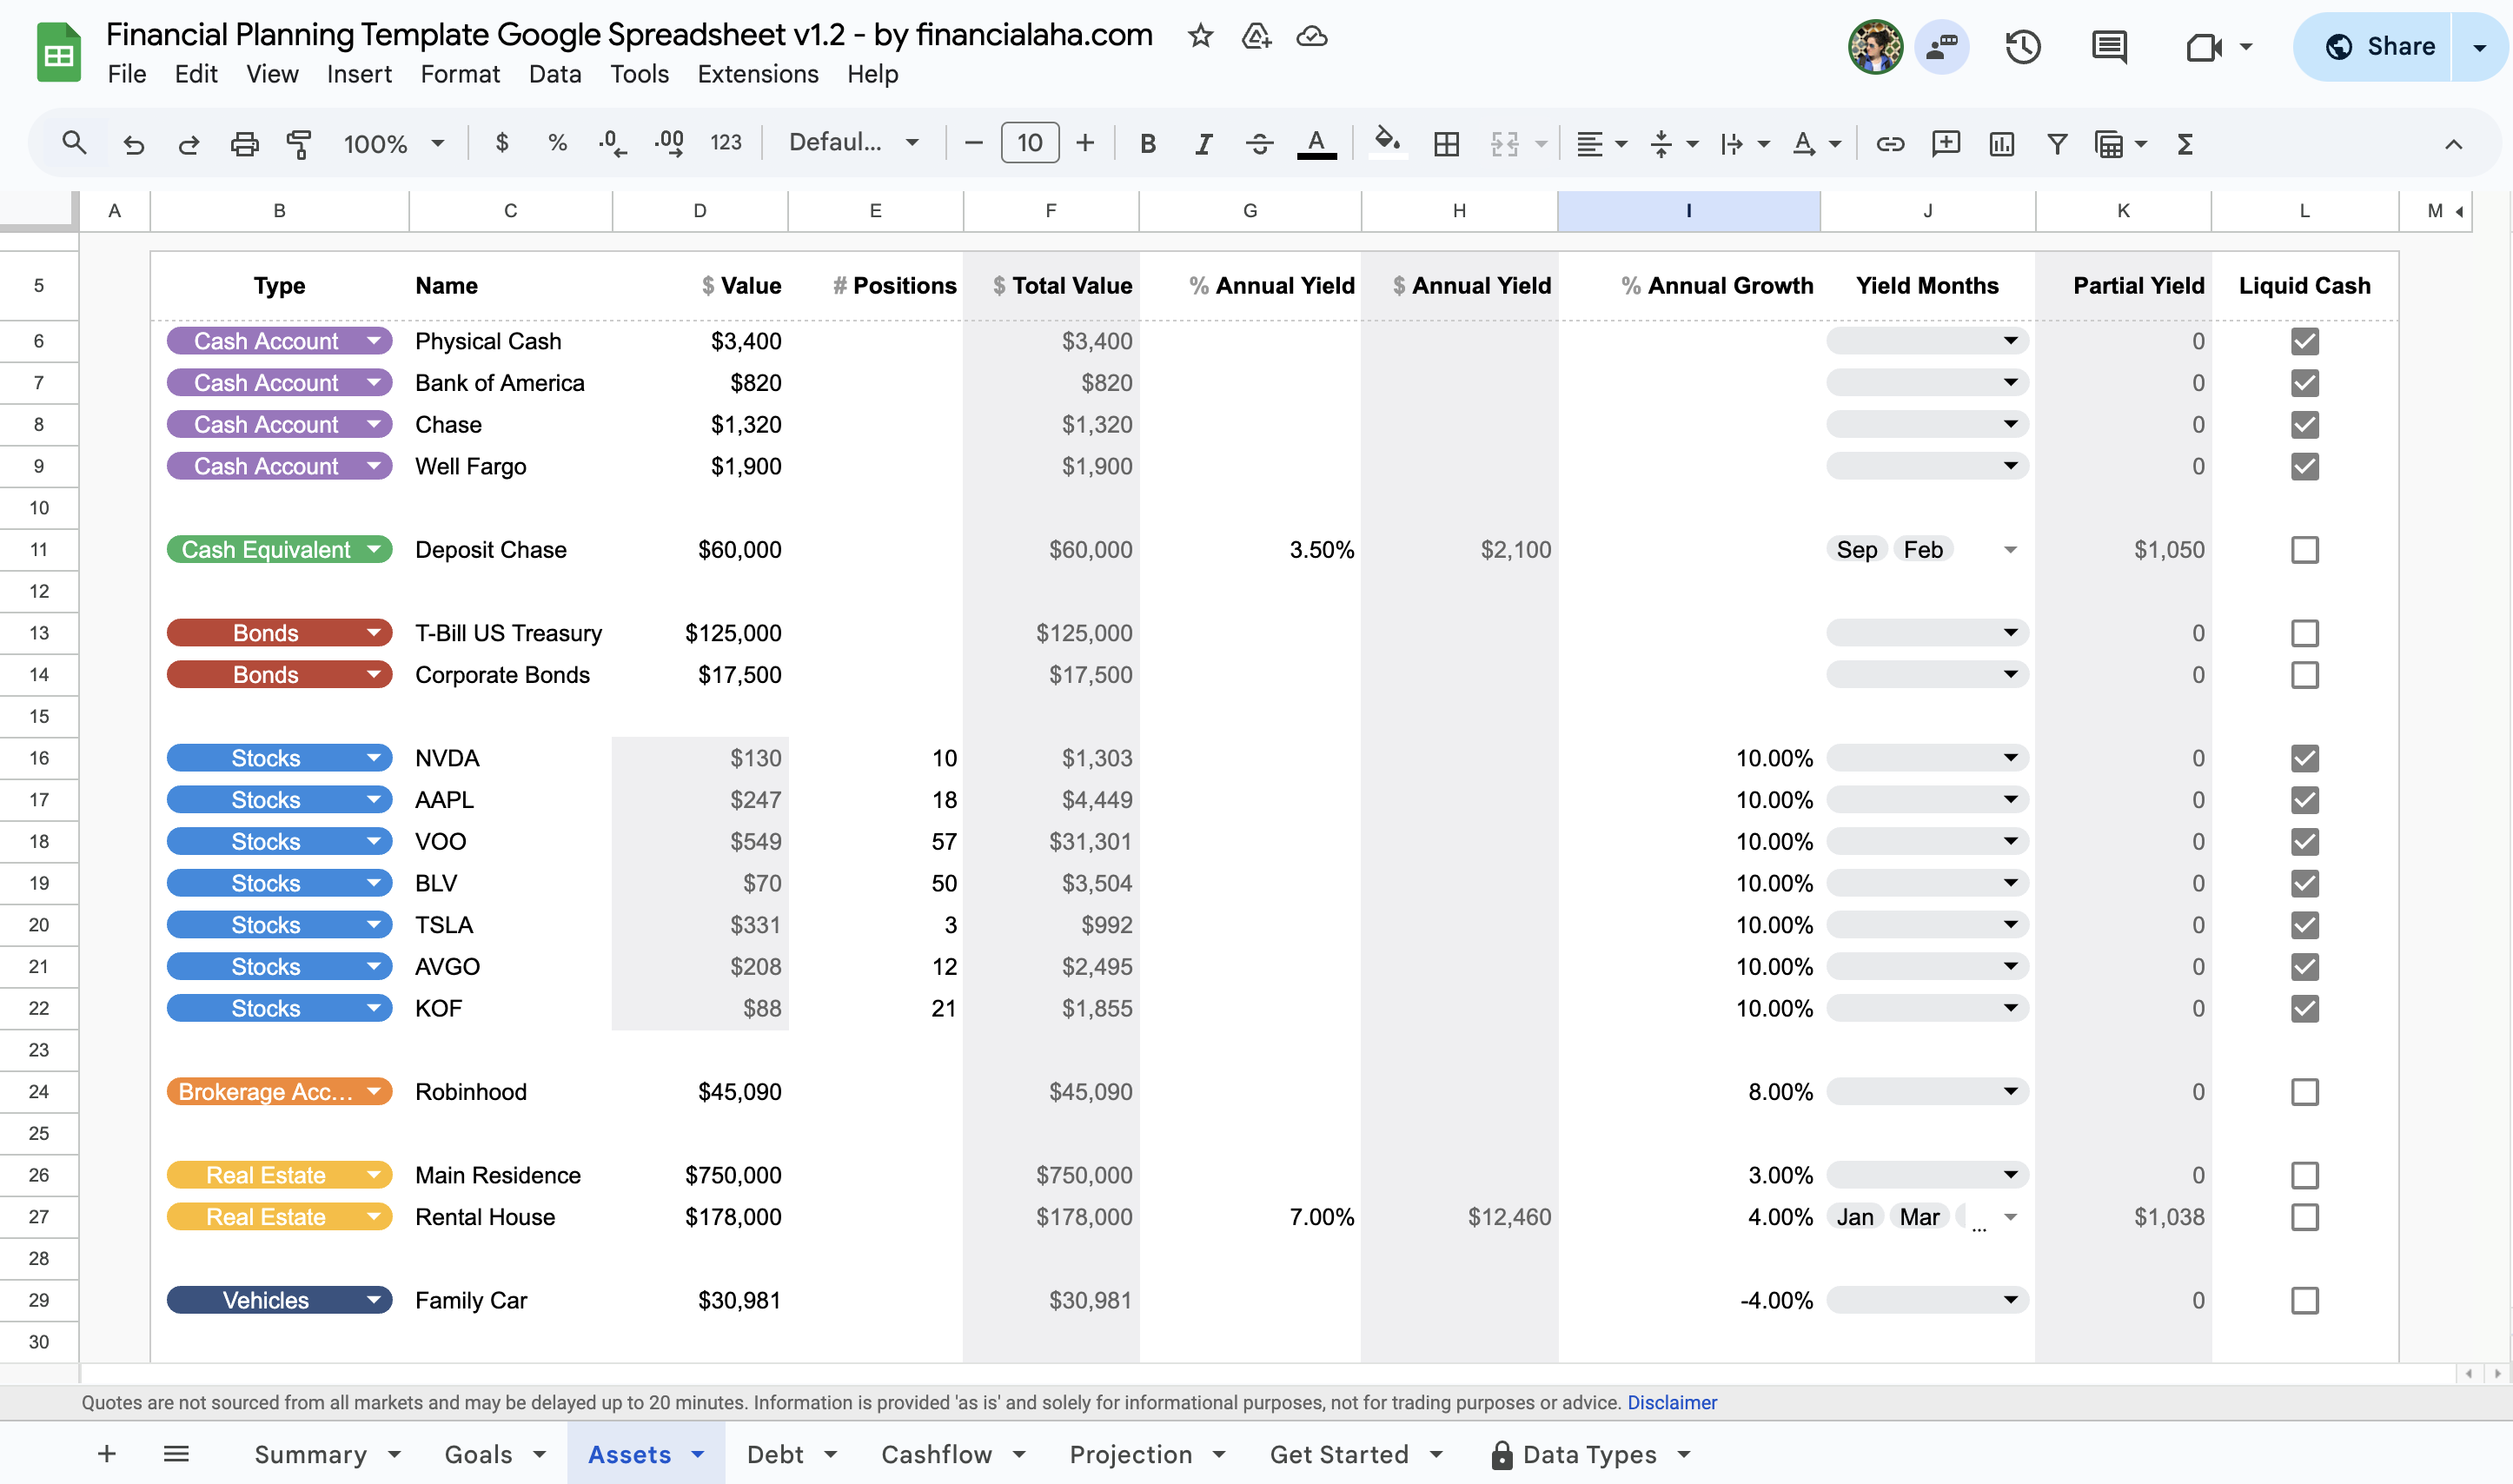Select the Paint format tool

pyautogui.click(x=299, y=143)
